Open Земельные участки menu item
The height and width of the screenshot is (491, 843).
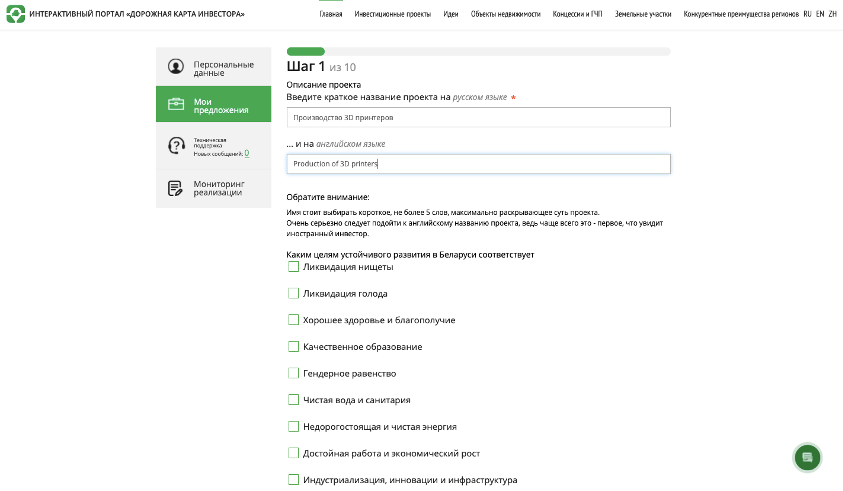pos(643,14)
